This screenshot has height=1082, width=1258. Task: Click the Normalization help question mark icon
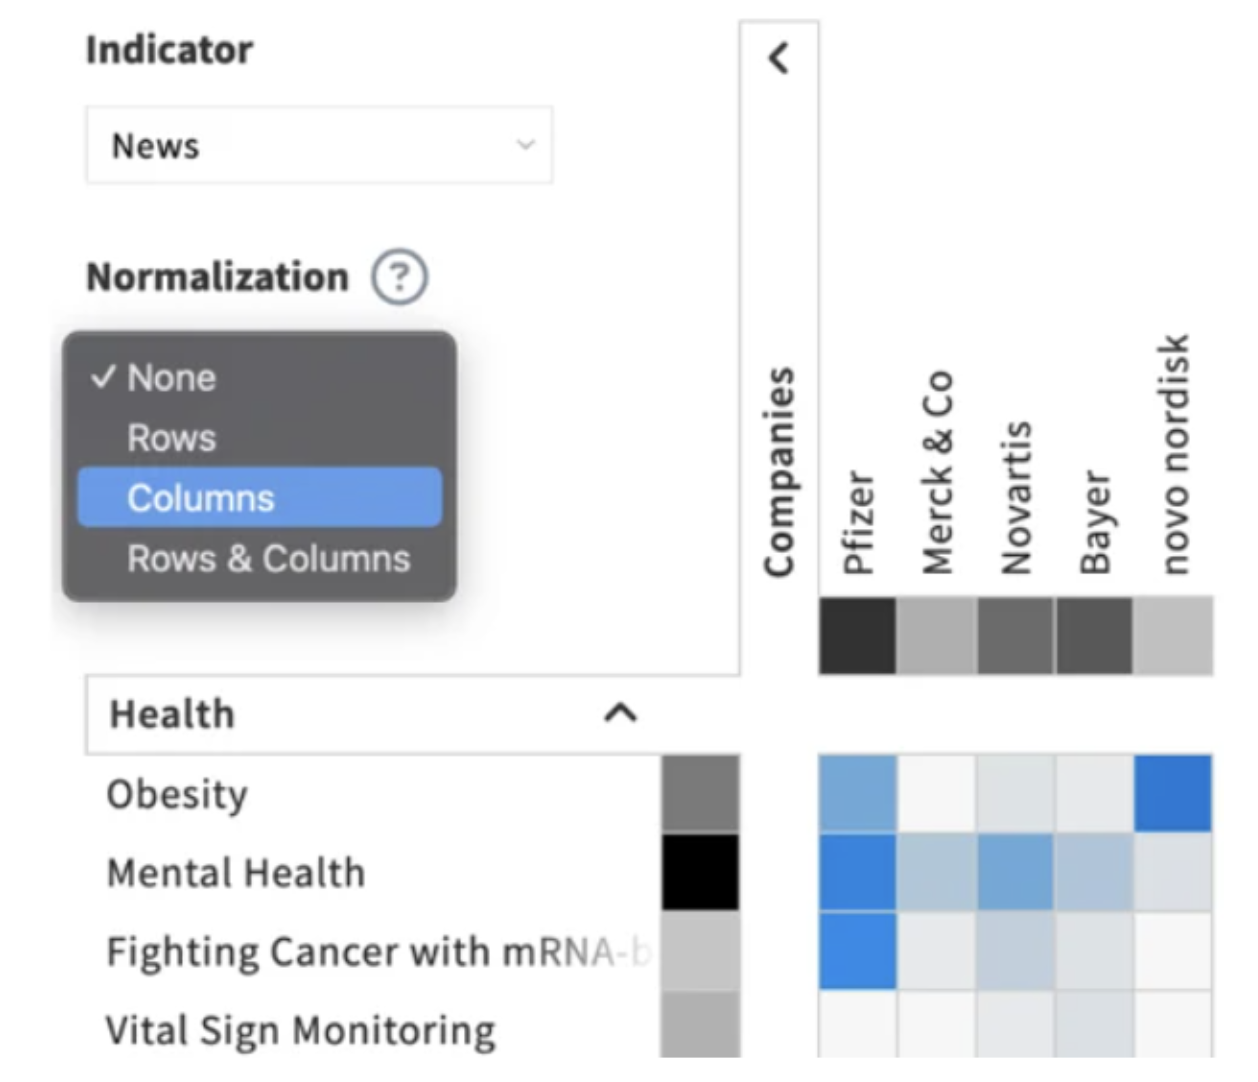399,277
